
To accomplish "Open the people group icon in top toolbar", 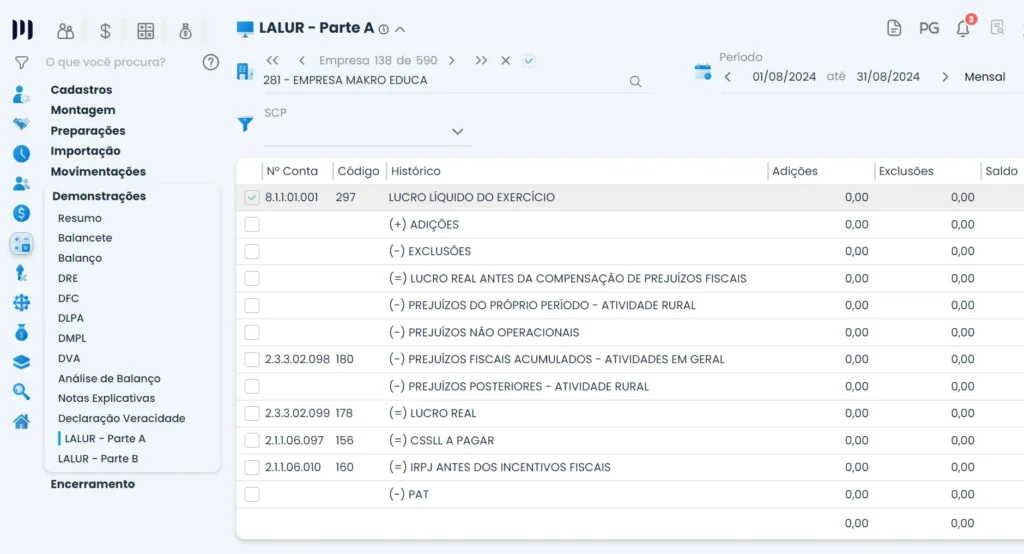I will click(65, 31).
